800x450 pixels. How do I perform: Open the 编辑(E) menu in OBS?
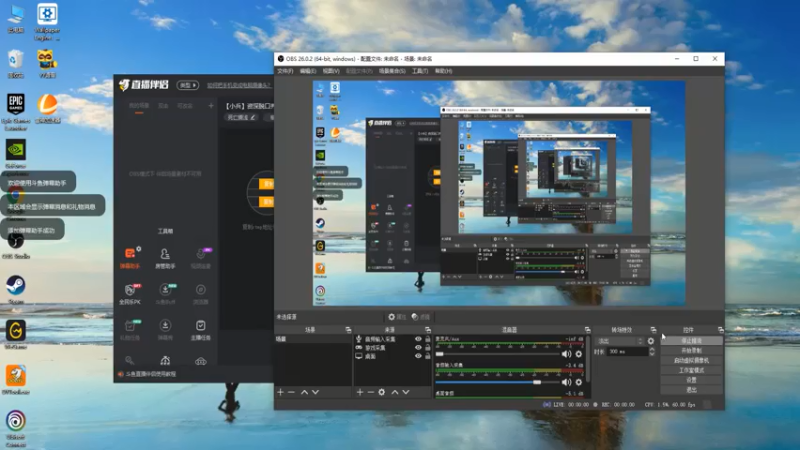pyautogui.click(x=308, y=71)
